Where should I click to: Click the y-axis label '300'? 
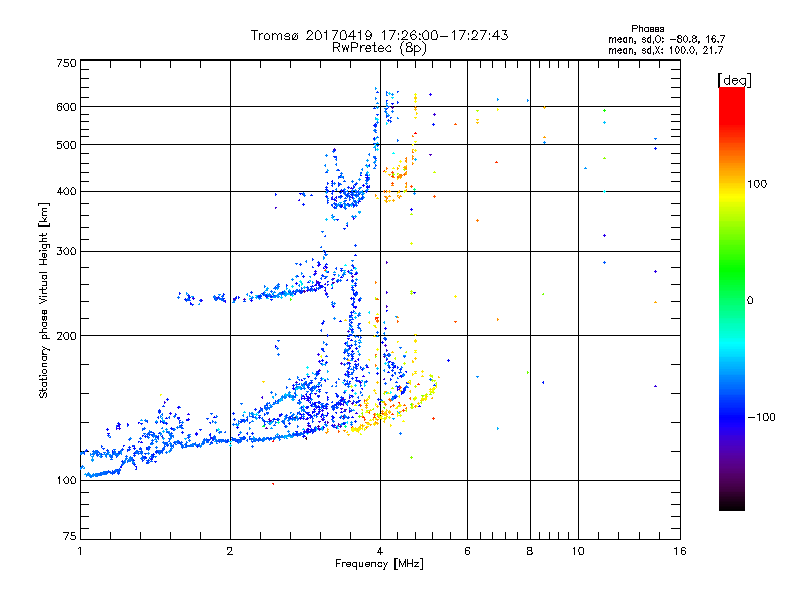tap(66, 252)
